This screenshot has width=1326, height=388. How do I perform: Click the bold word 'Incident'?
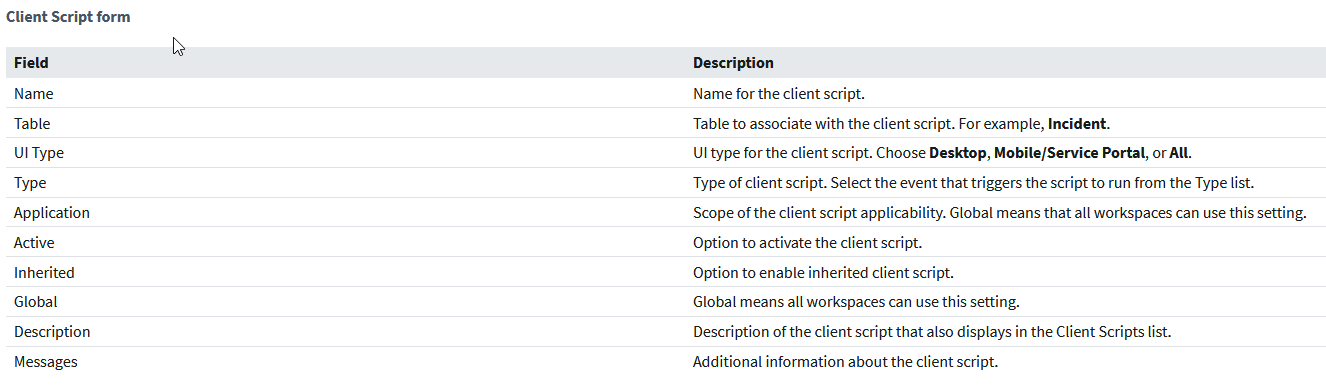(1077, 123)
